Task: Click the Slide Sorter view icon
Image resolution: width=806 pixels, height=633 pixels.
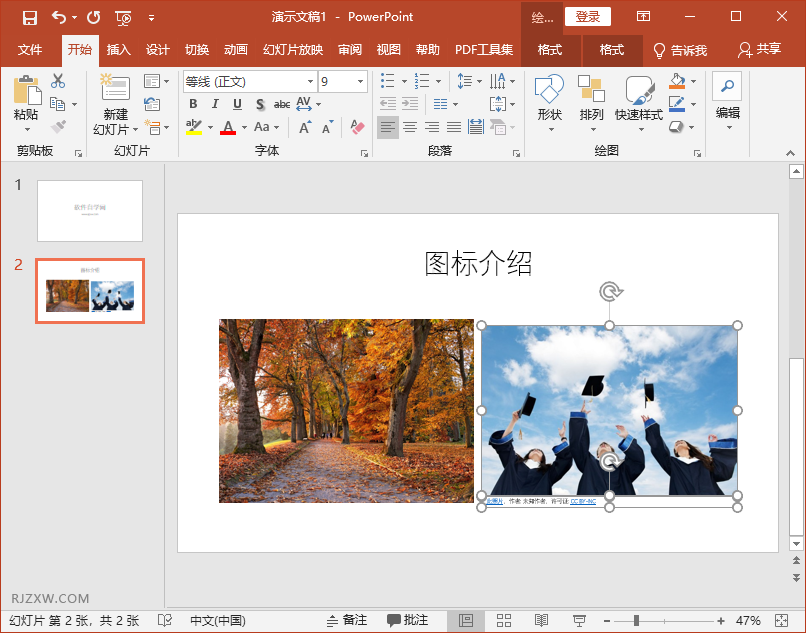Action: 503,620
